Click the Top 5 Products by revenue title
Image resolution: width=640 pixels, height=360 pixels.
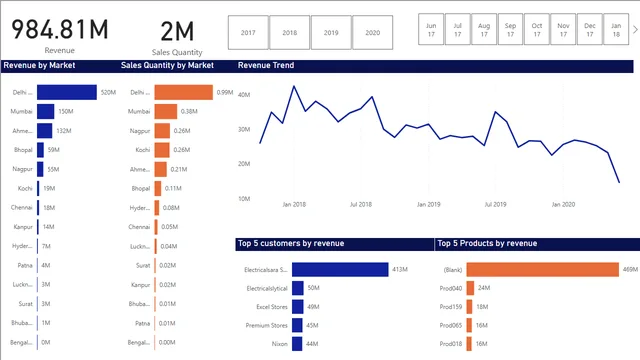(x=487, y=243)
